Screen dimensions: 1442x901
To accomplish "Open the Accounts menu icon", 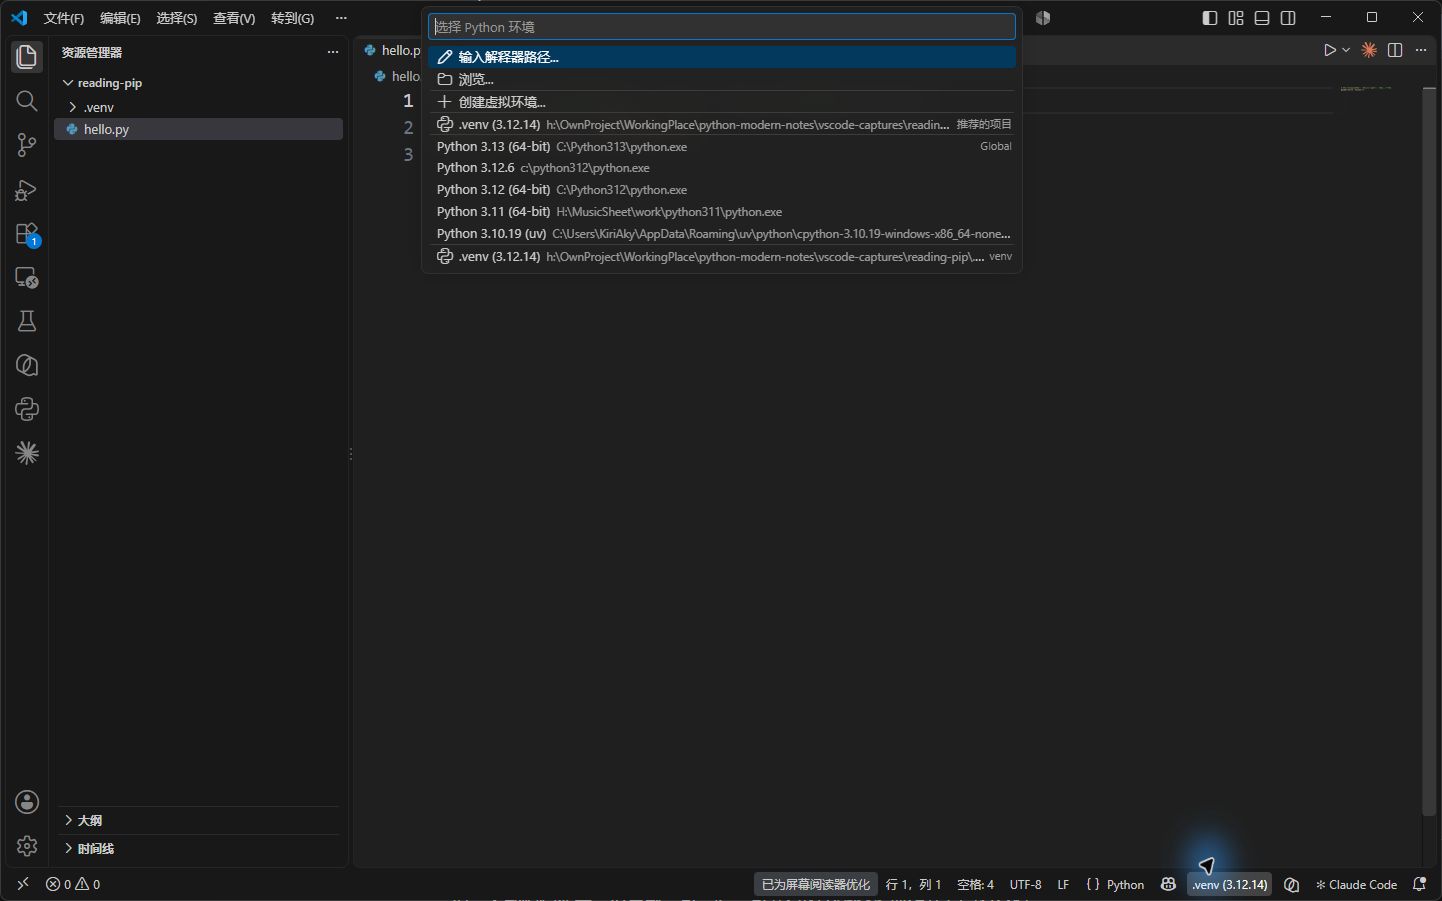I will pos(27,802).
